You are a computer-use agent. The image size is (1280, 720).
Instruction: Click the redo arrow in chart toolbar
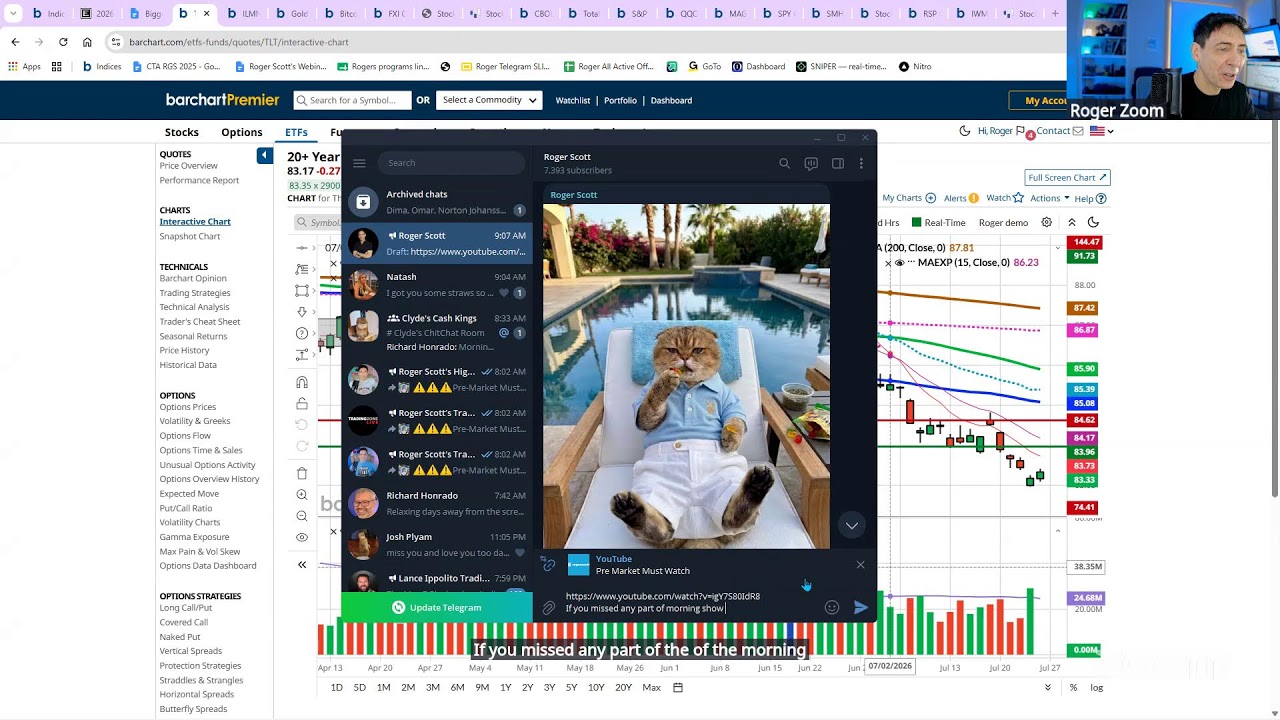(x=302, y=446)
